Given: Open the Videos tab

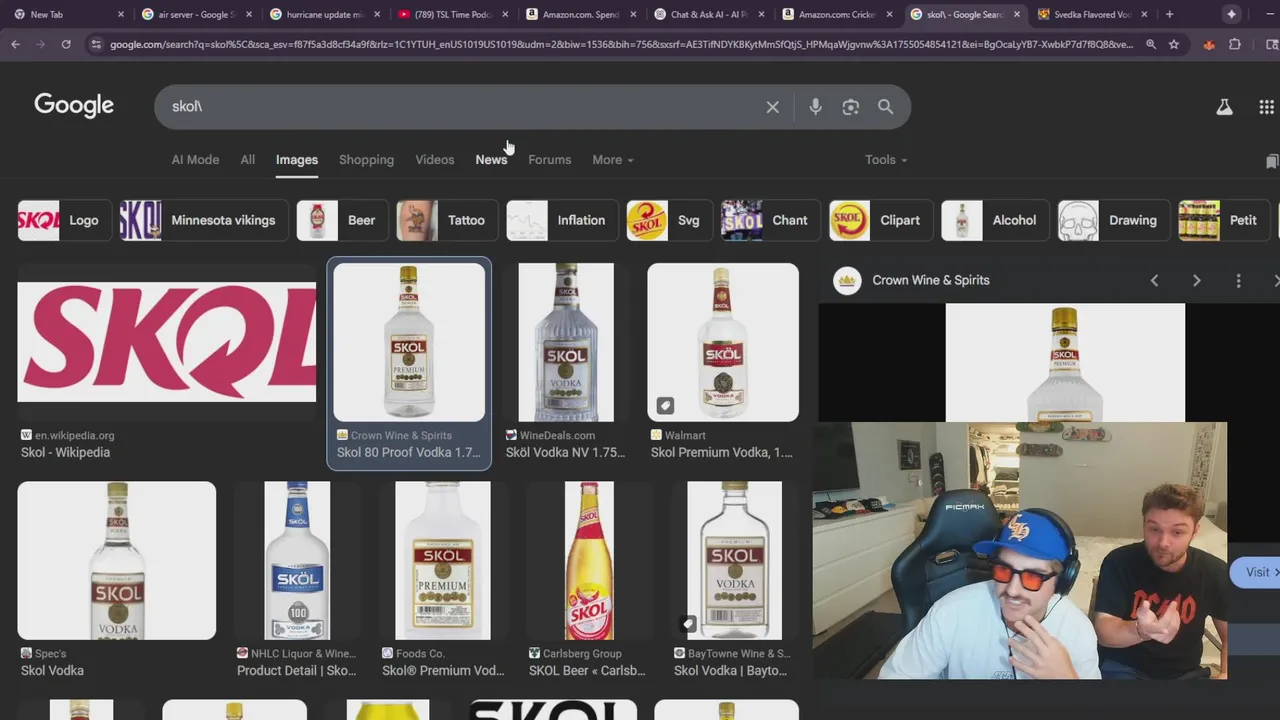Looking at the screenshot, I should coord(434,160).
